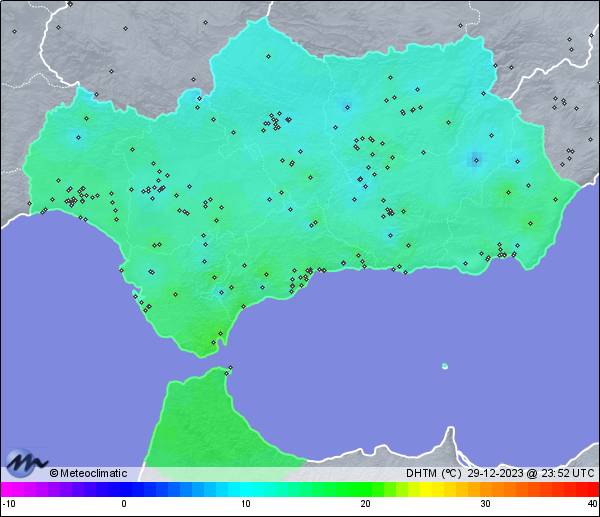Click the small island in the sea
This screenshot has width=600, height=517.
(445, 366)
